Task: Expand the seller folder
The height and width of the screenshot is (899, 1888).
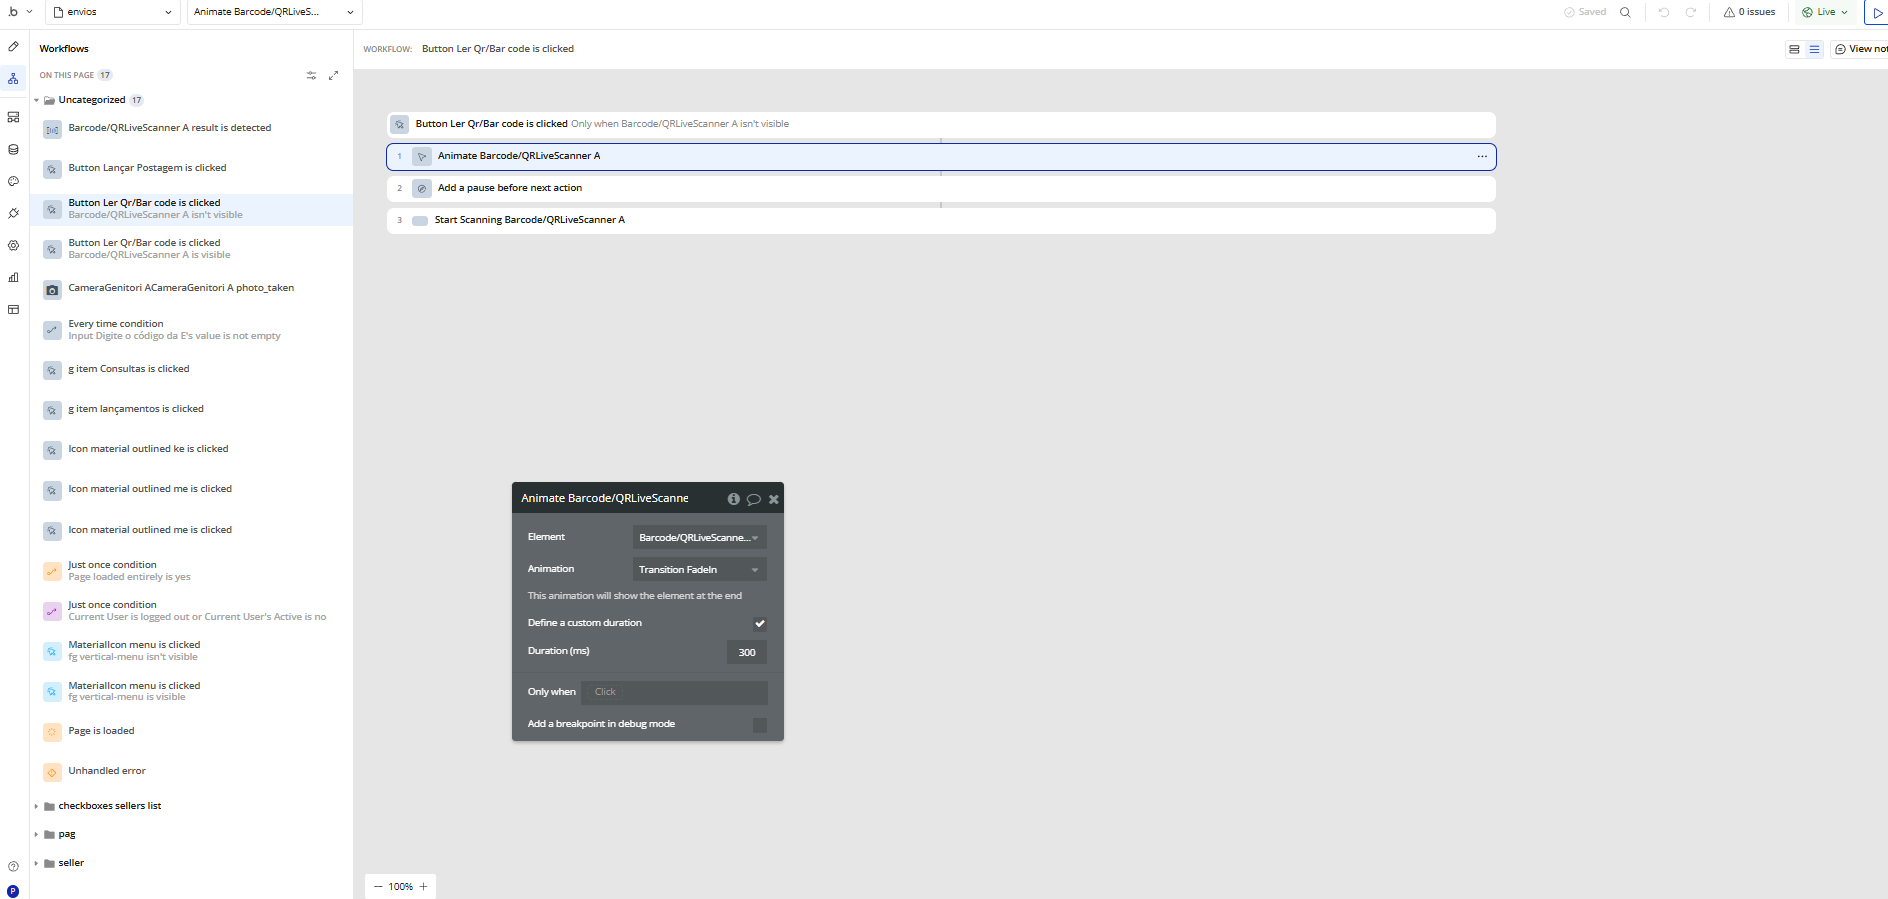Action: (x=37, y=863)
